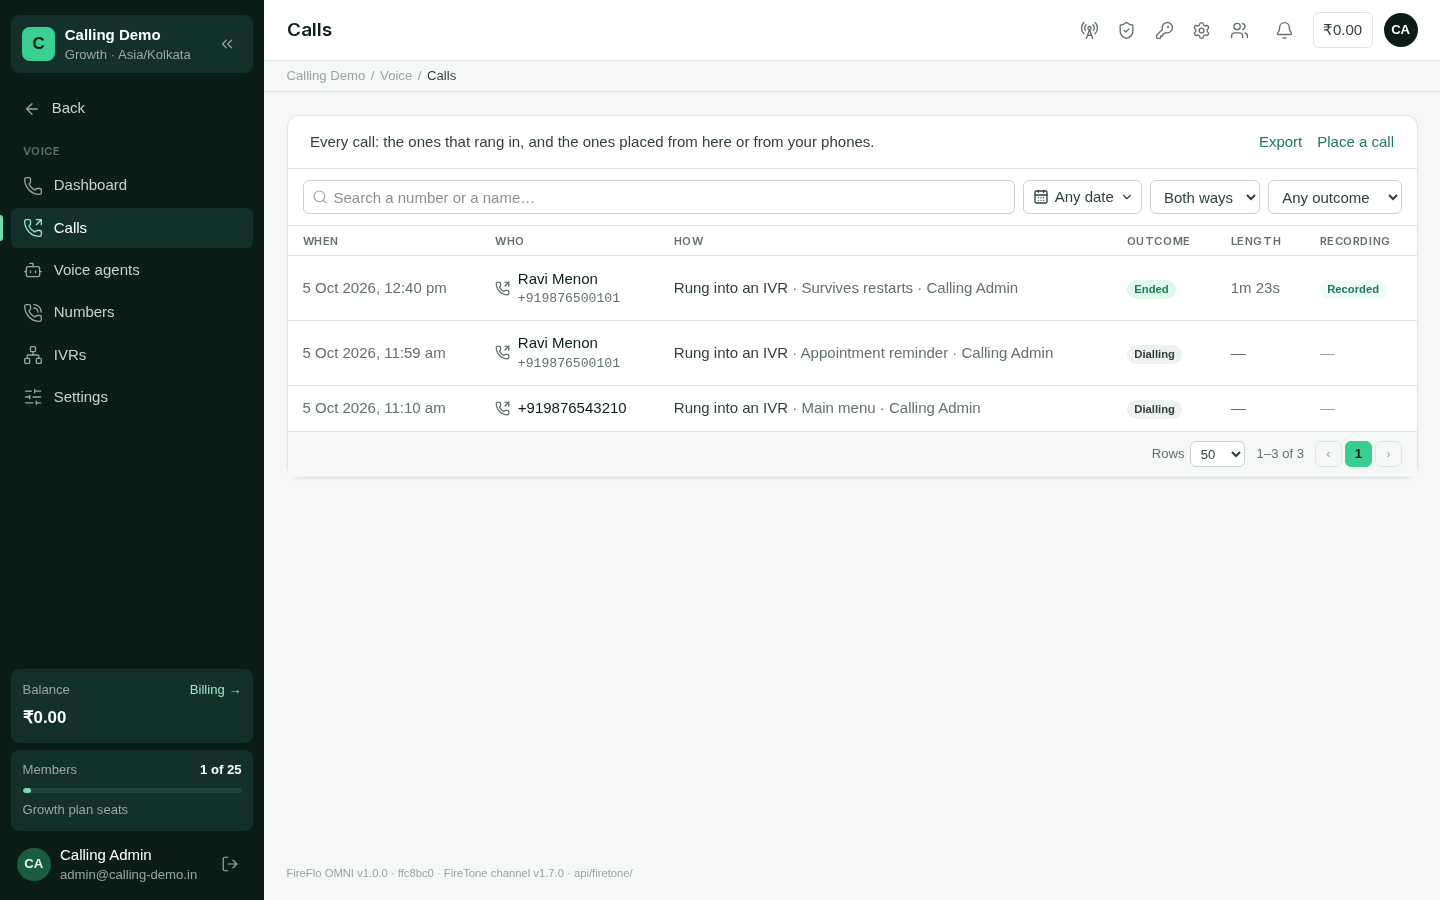Screen dimensions: 1440x900
Task: Click the previous page arrow
Action: click(1328, 454)
